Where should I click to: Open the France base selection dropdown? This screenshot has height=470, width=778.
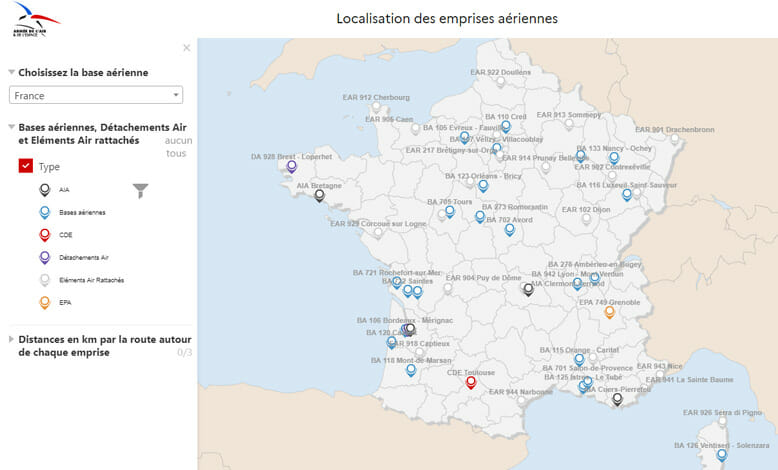point(96,95)
